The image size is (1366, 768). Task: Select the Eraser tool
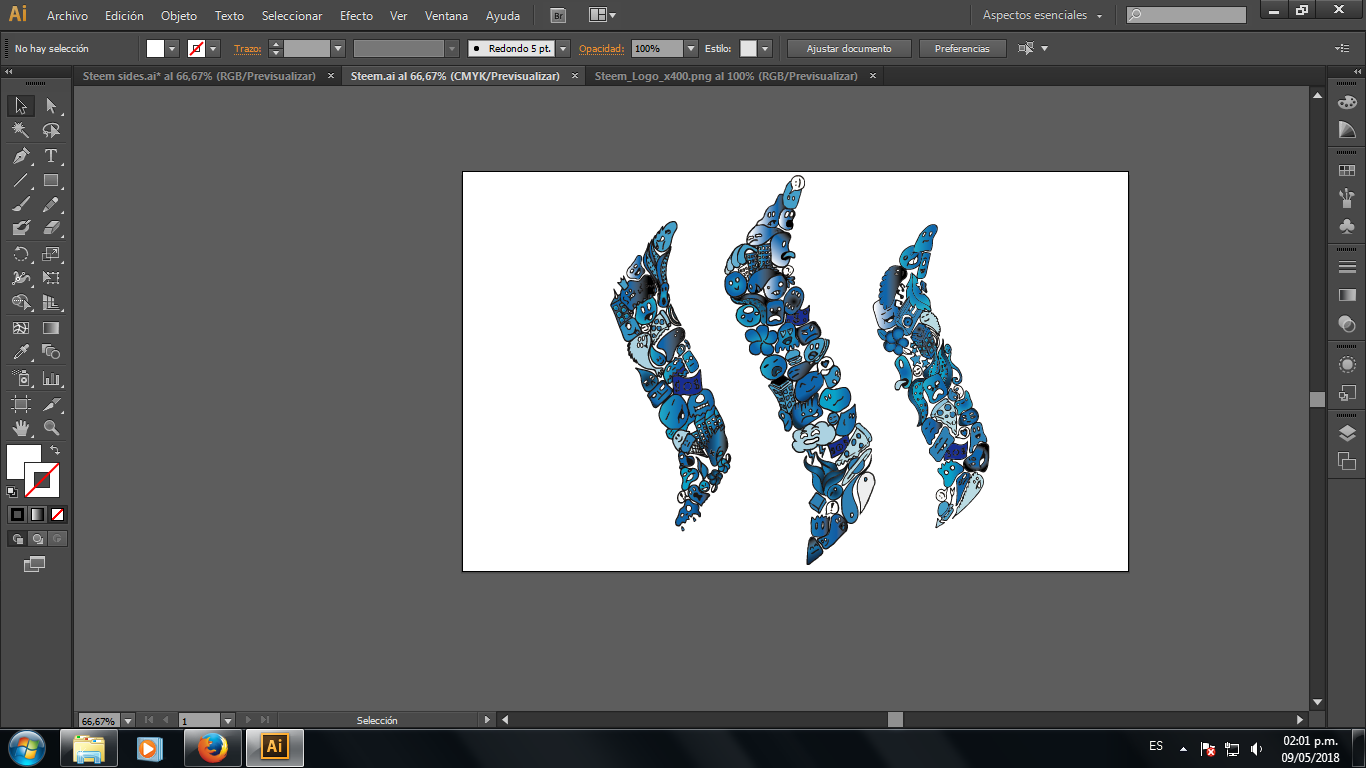pos(51,229)
